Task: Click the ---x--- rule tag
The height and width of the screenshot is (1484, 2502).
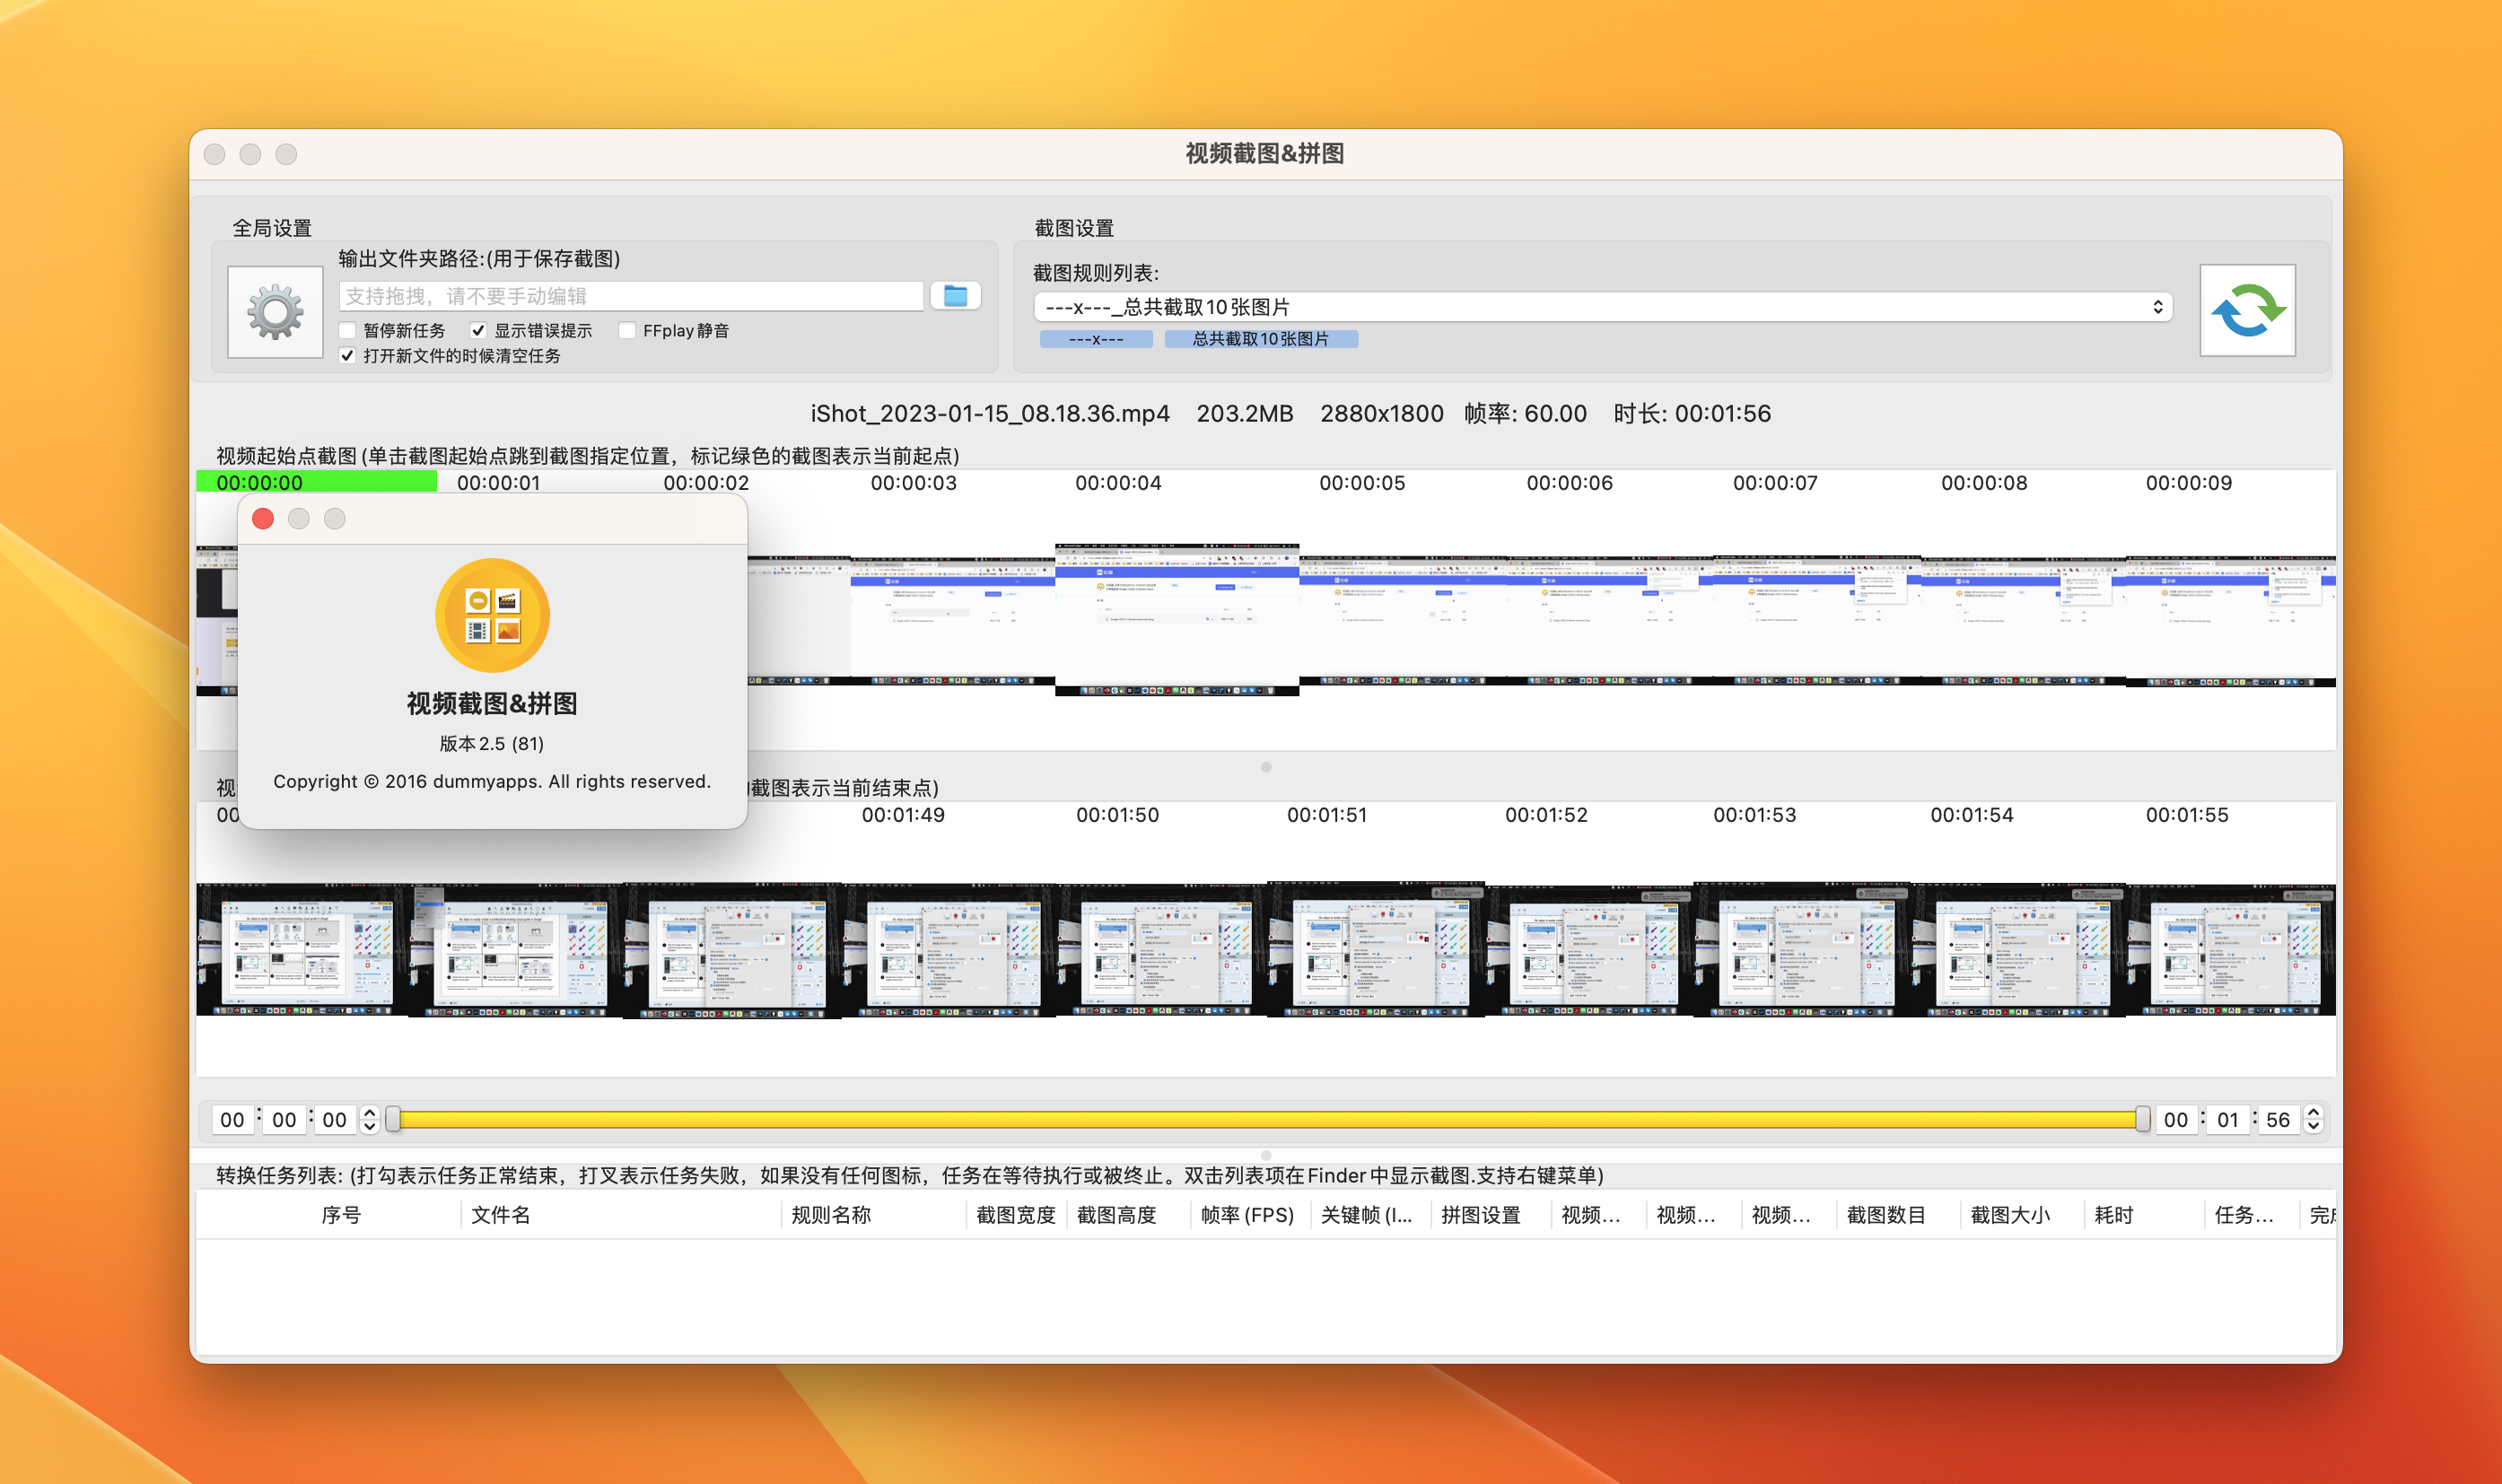Action: coord(1095,339)
